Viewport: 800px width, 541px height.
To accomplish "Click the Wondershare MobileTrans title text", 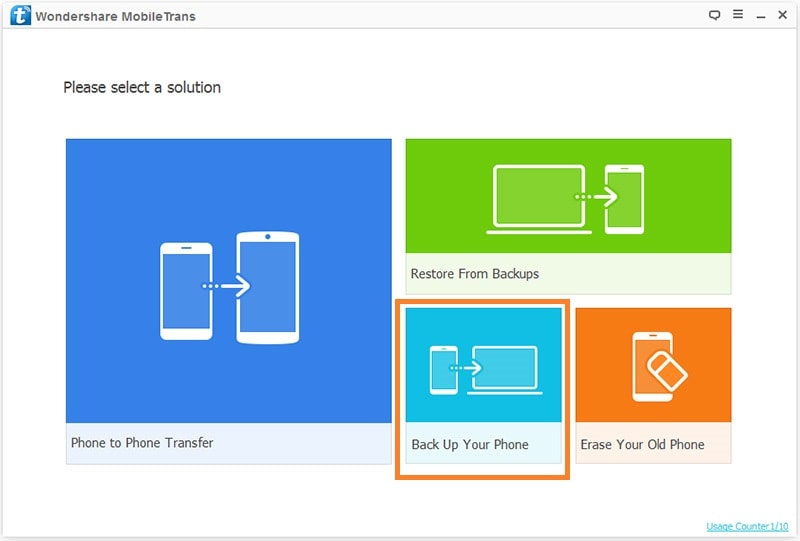I will pyautogui.click(x=115, y=16).
